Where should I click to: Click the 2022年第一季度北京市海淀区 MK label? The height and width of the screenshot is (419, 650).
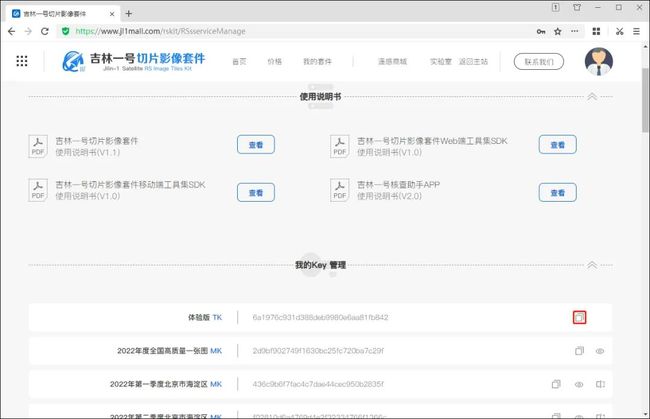(x=166, y=384)
